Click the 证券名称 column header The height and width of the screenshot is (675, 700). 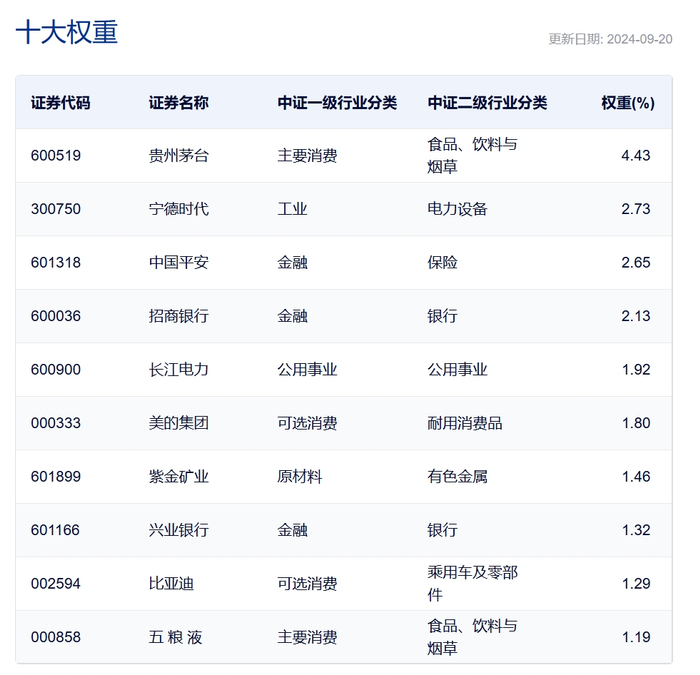point(179,103)
